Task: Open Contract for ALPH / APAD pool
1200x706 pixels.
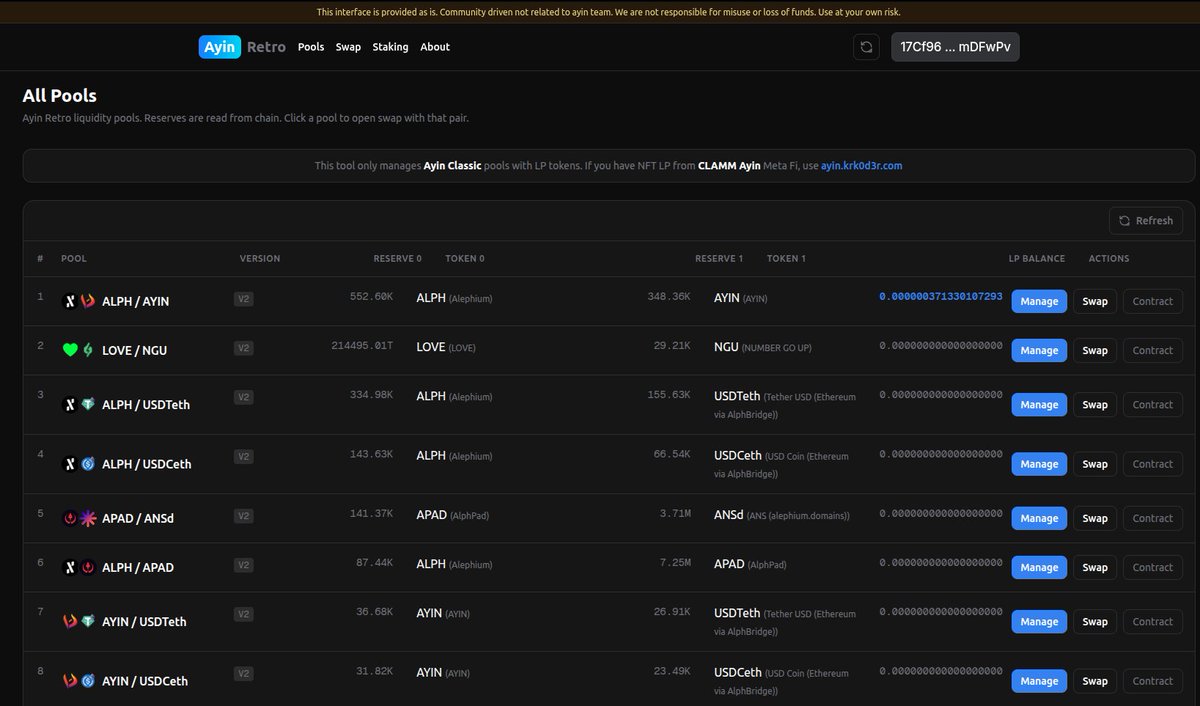Action: [x=1152, y=567]
